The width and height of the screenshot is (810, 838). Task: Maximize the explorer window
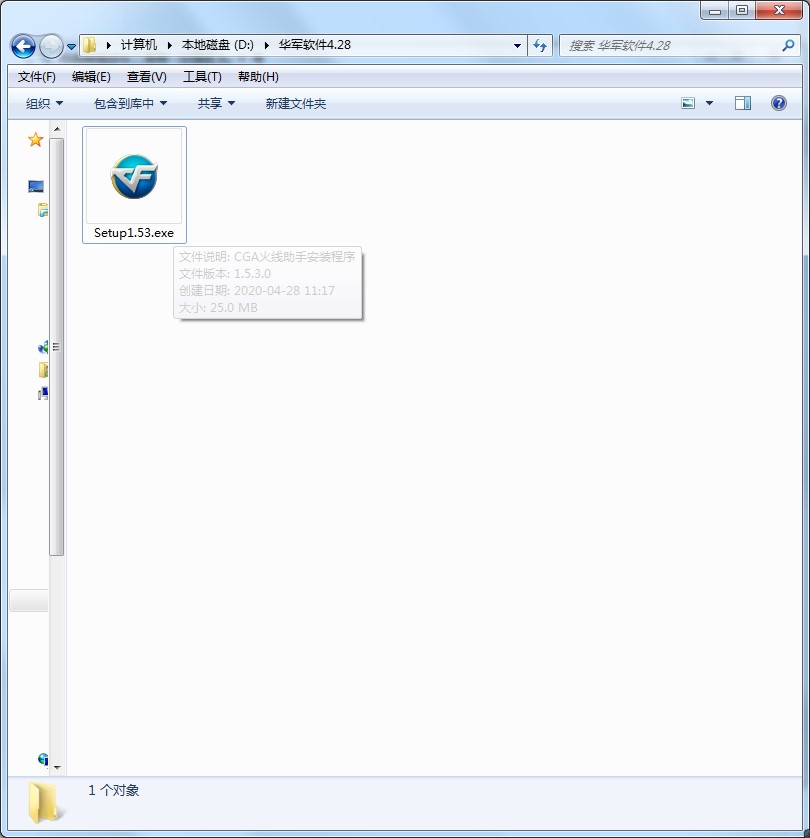(x=742, y=11)
